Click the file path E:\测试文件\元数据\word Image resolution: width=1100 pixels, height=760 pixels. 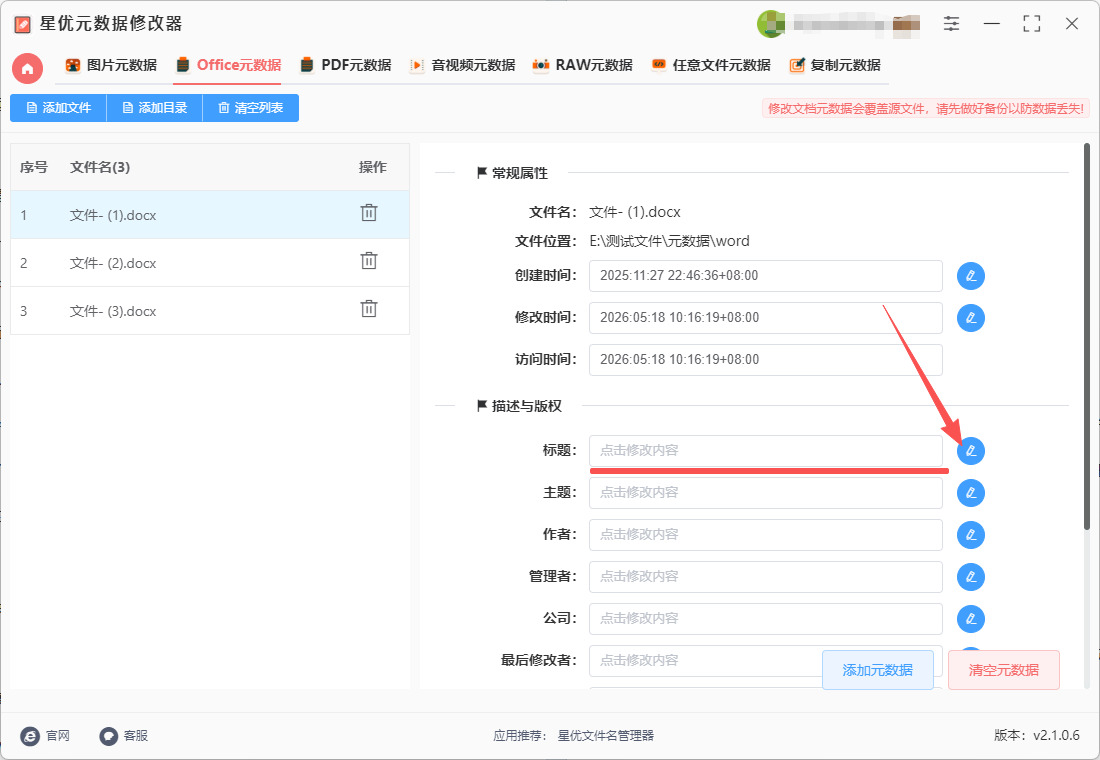(669, 241)
